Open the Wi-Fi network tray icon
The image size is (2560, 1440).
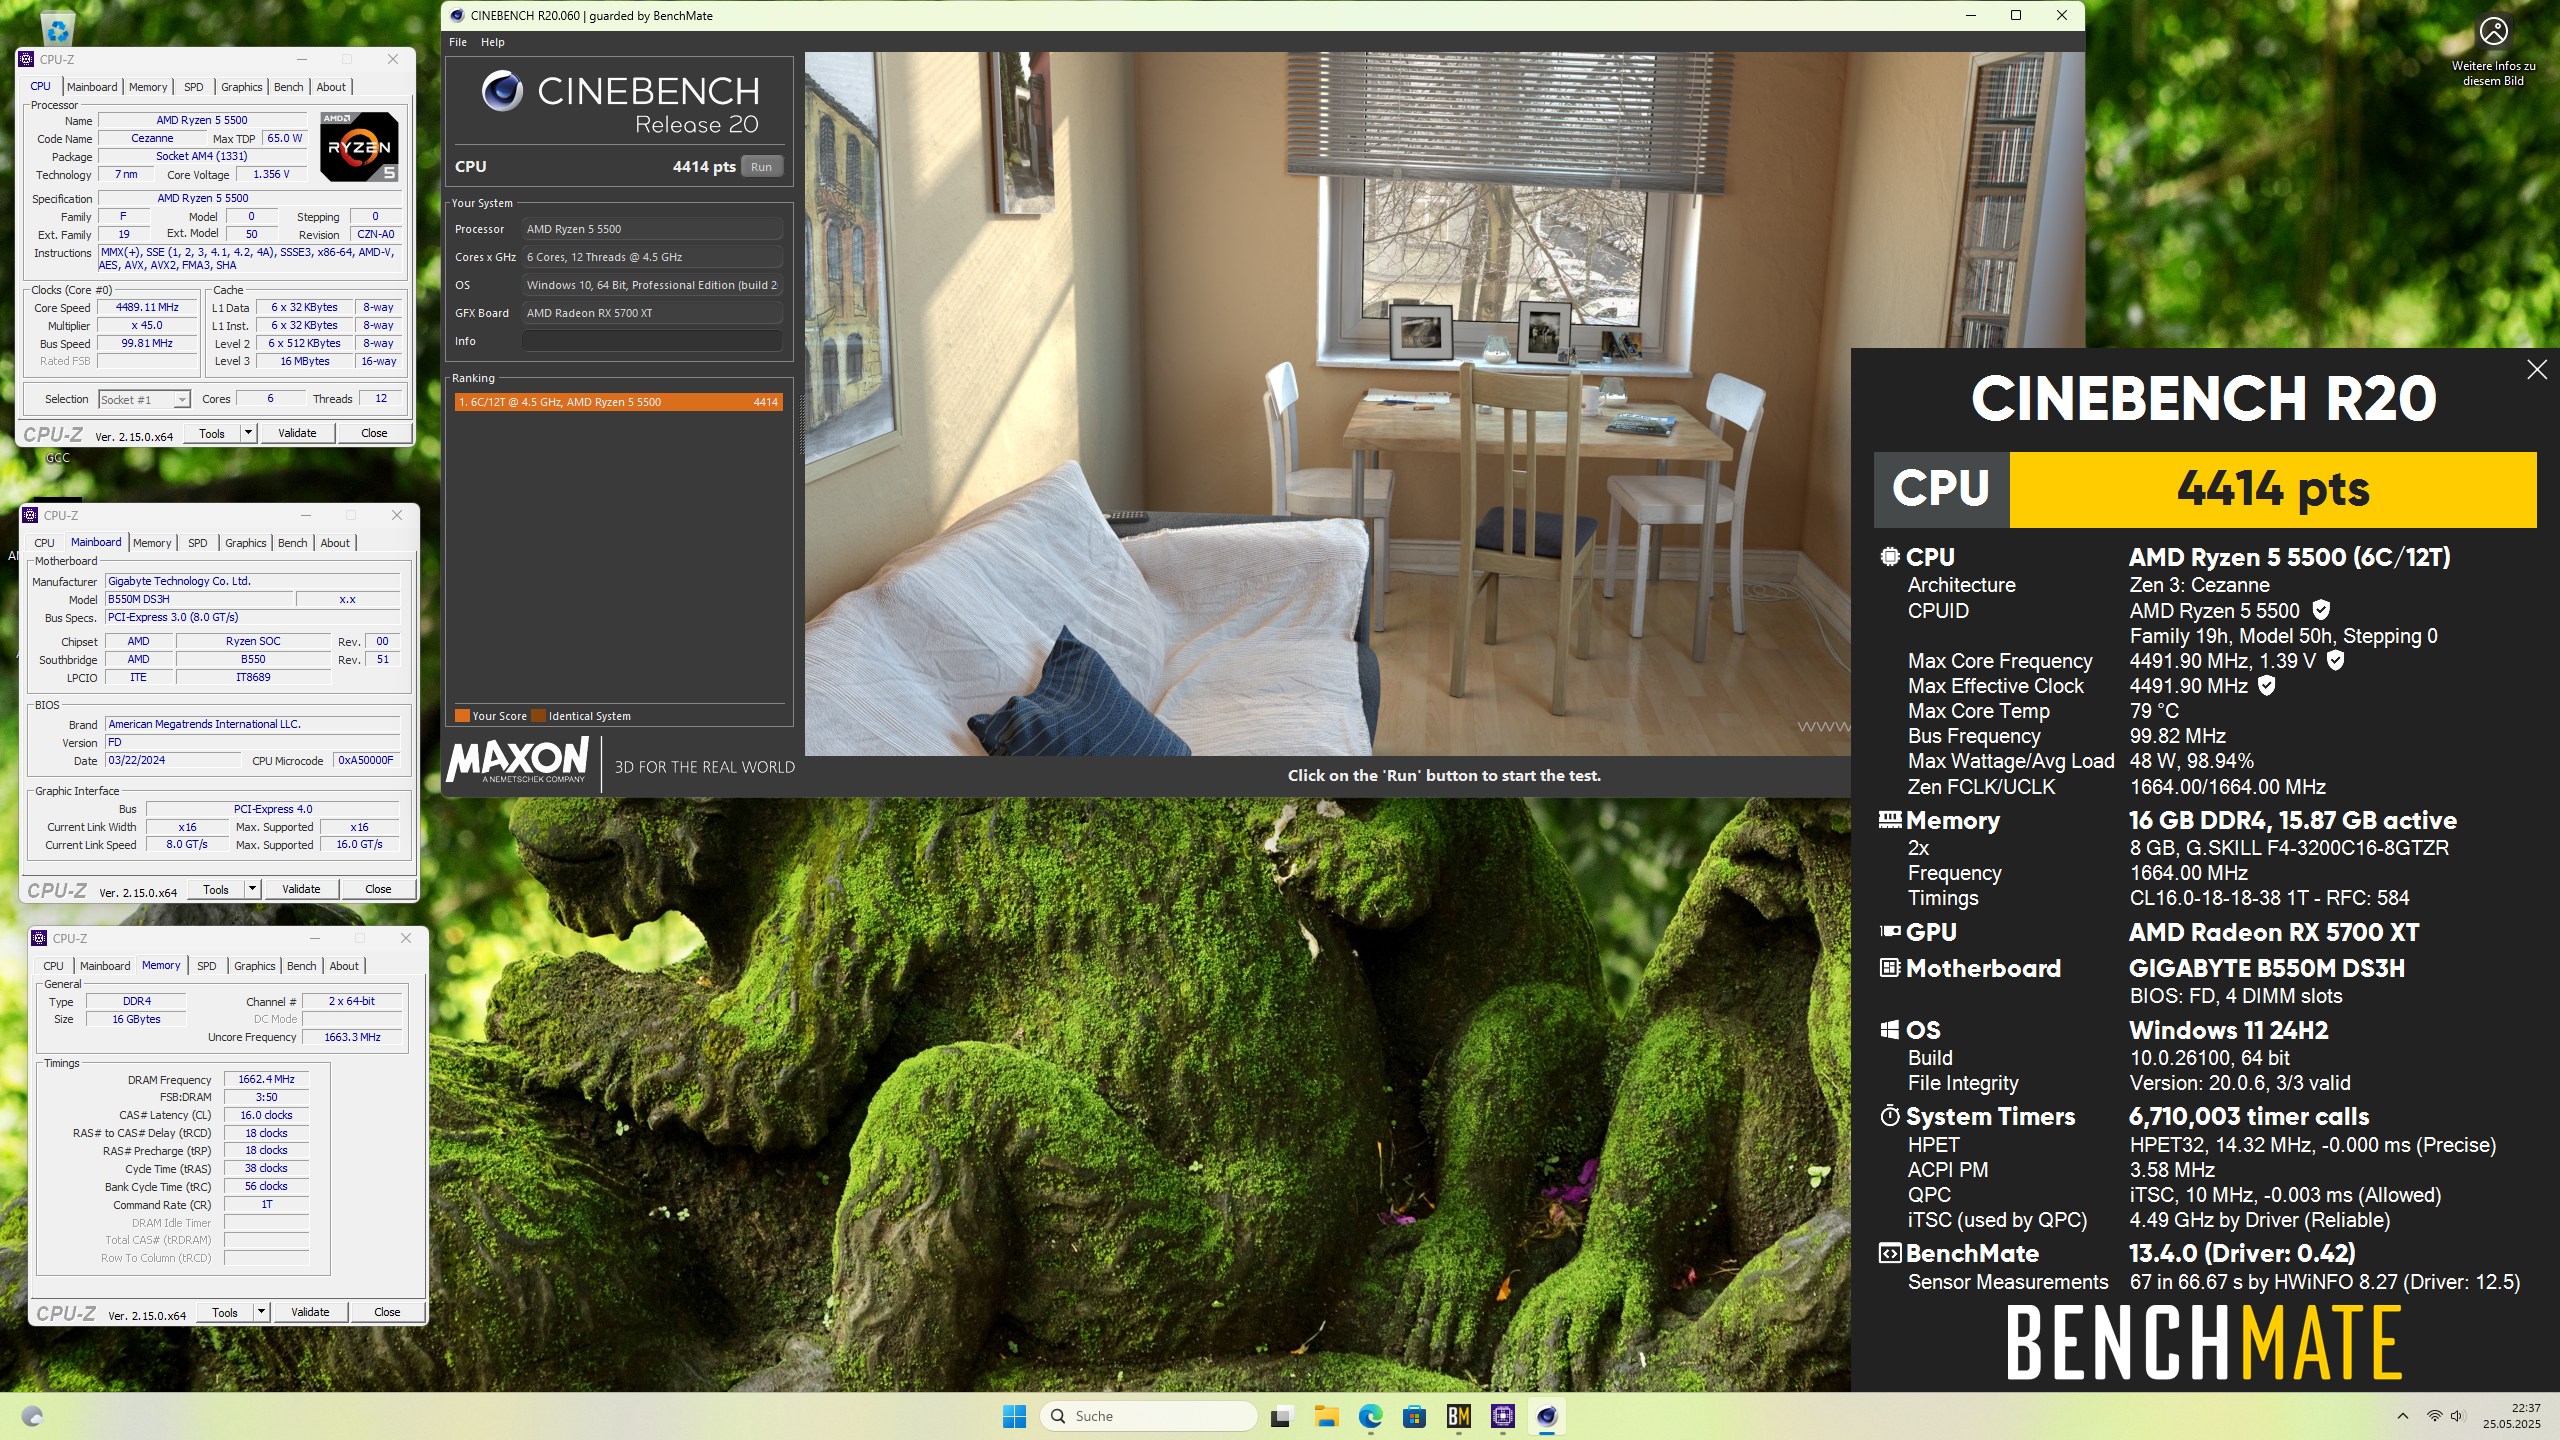tap(2434, 1416)
